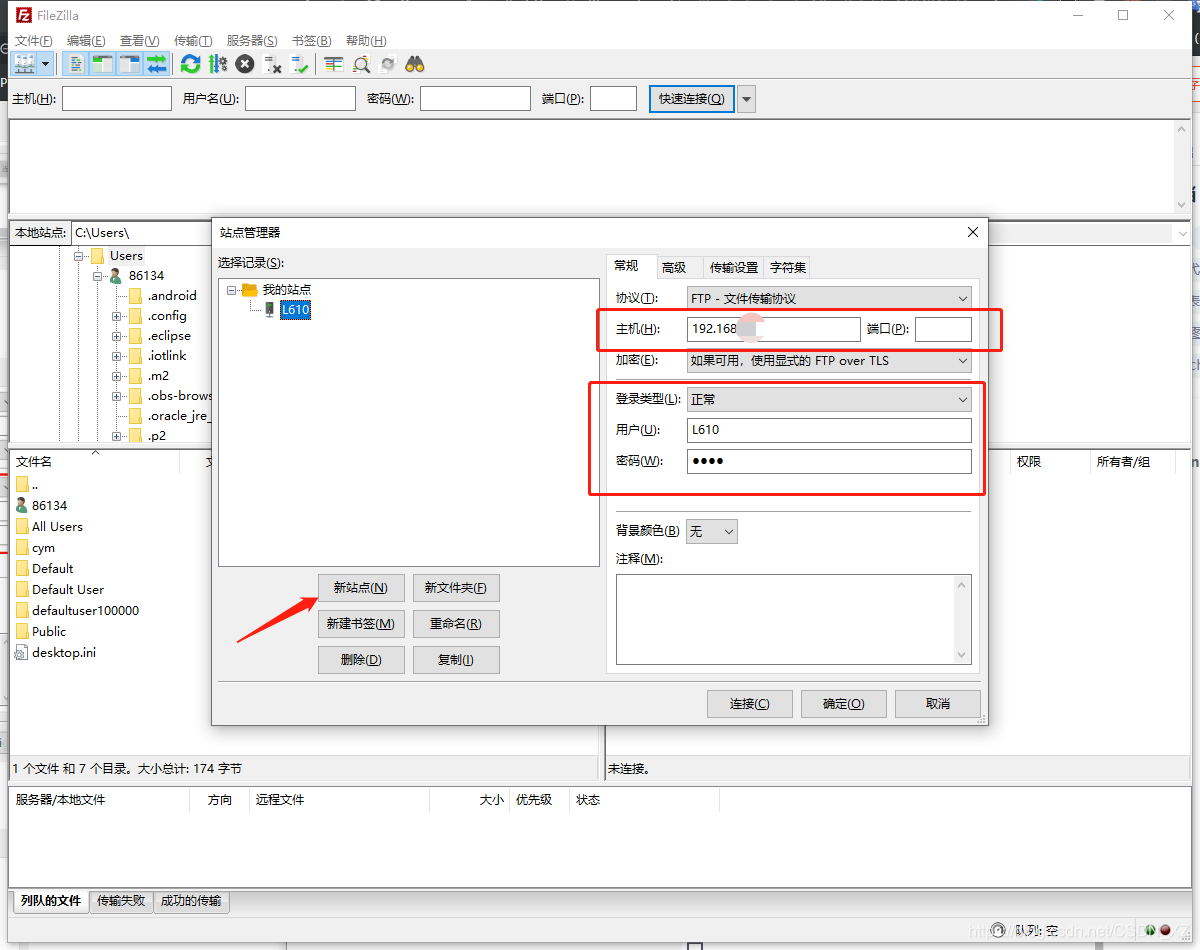Open the 加密 encryption dropdown
This screenshot has height=950, width=1200.
click(829, 360)
